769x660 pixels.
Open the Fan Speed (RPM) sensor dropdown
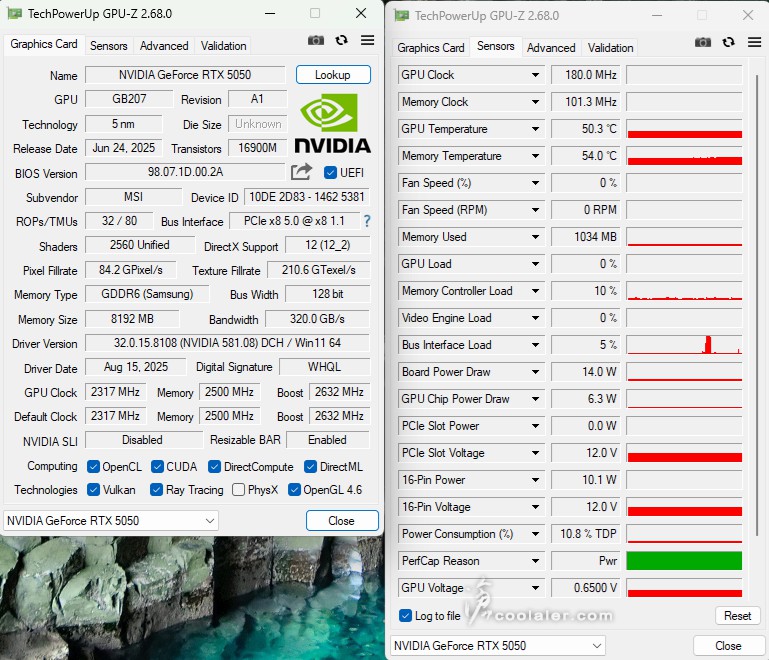point(535,210)
